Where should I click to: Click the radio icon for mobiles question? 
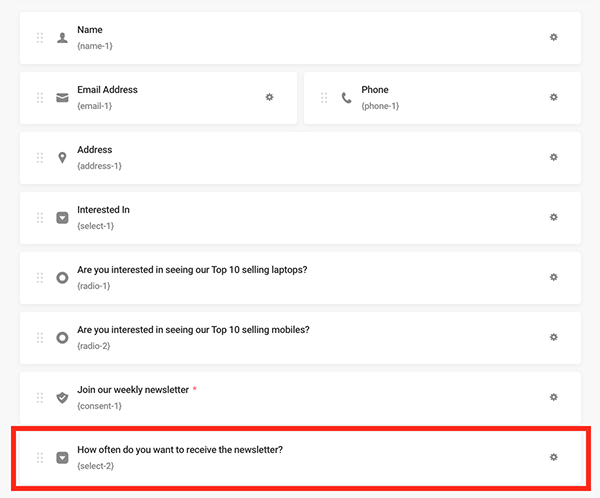pyautogui.click(x=62, y=338)
